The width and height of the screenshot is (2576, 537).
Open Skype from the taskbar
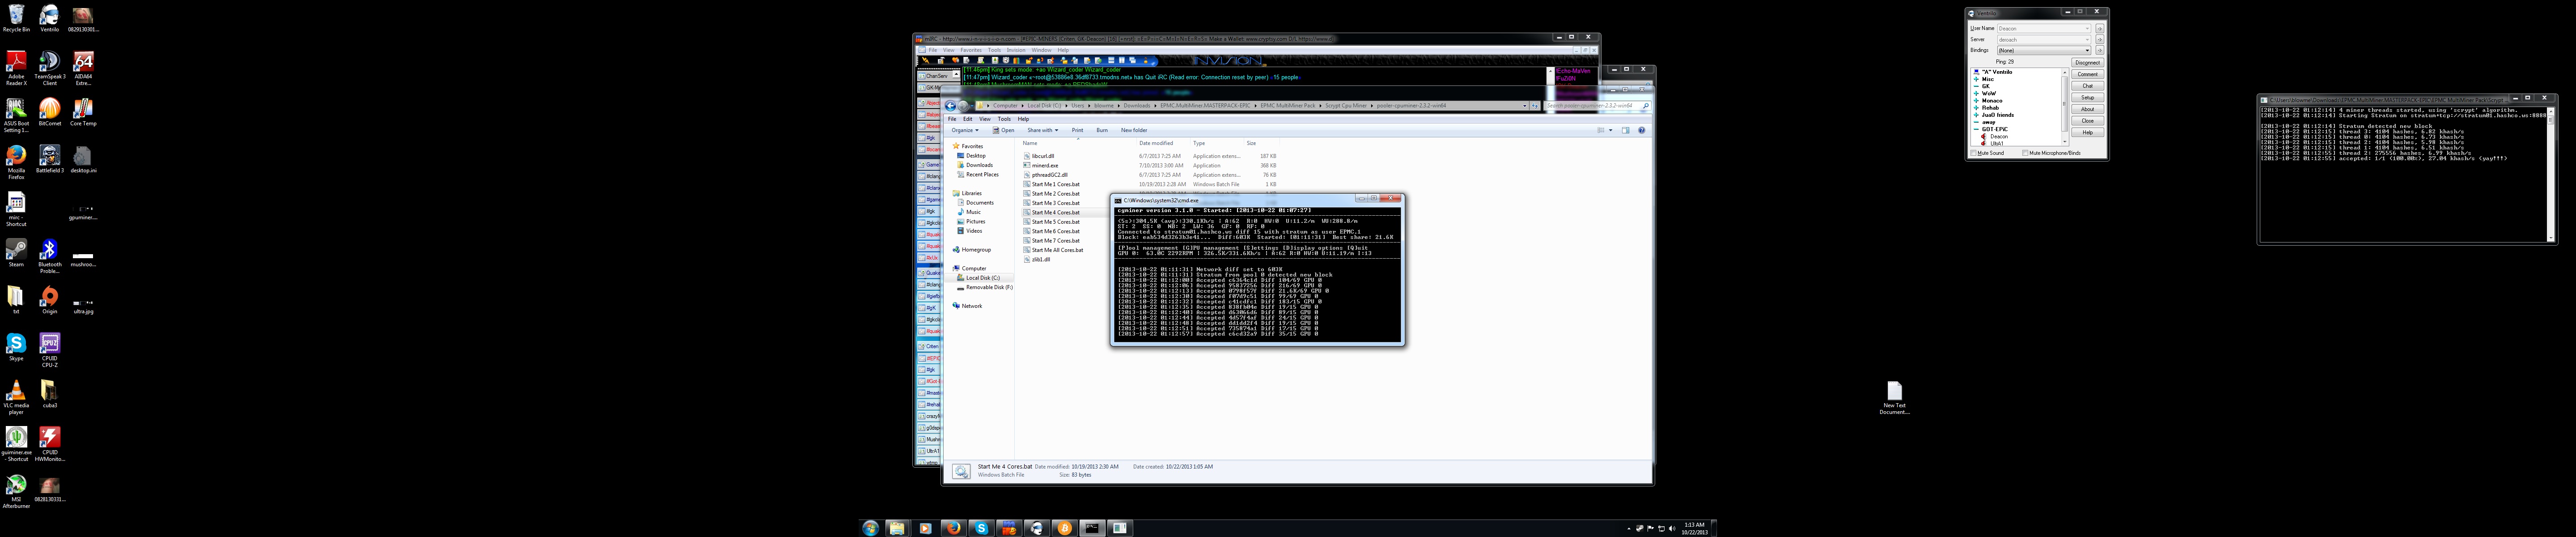(x=981, y=528)
